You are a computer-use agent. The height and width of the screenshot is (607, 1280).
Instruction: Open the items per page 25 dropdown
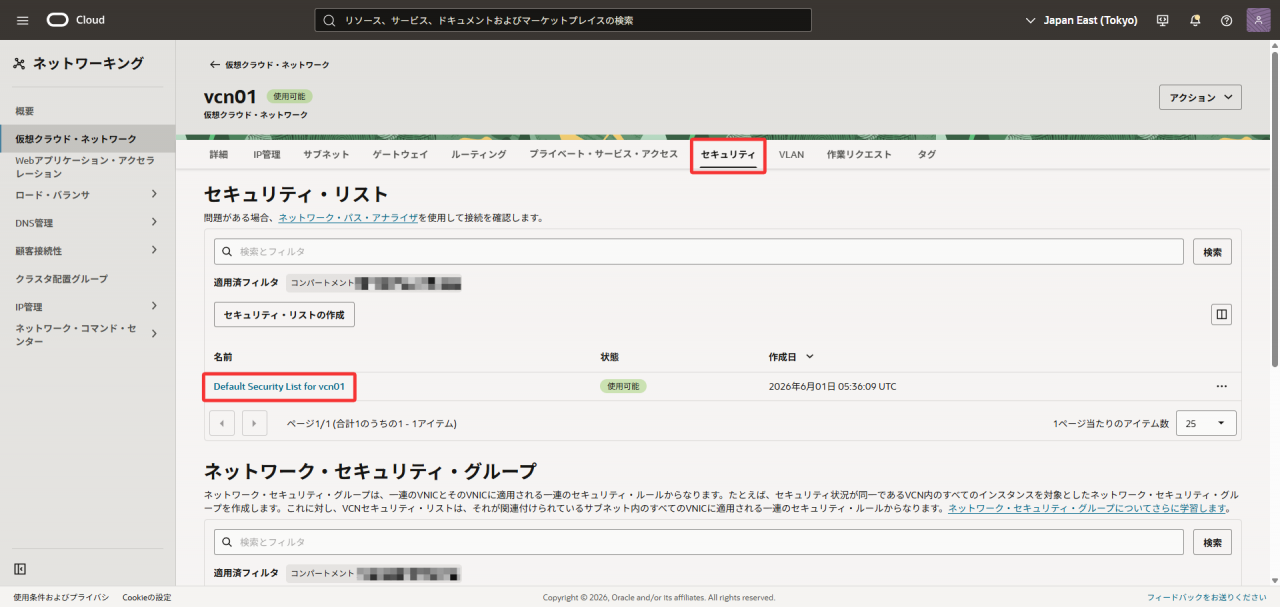1206,423
